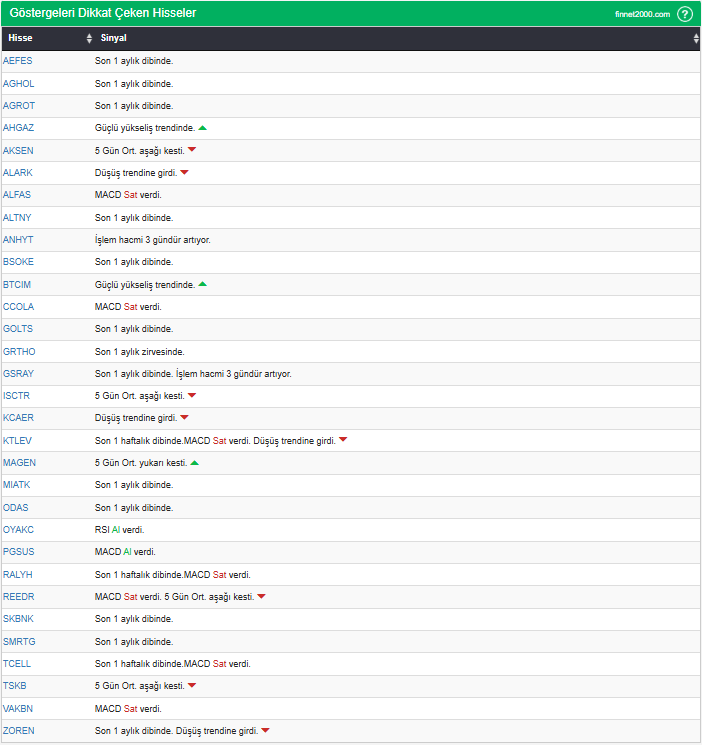Click the red down arrow in ZOREN row

coord(266,730)
